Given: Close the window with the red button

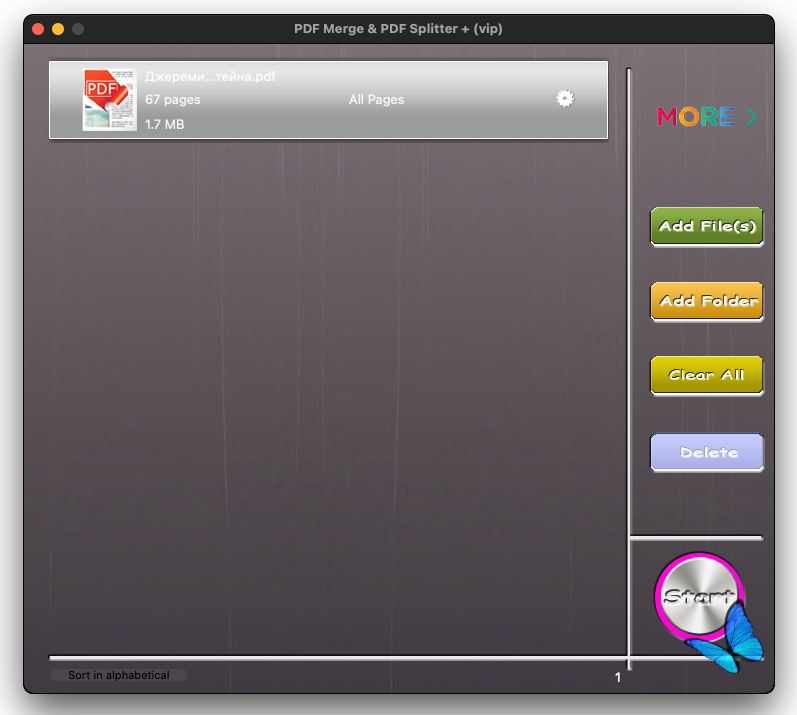Looking at the screenshot, I should click(38, 29).
